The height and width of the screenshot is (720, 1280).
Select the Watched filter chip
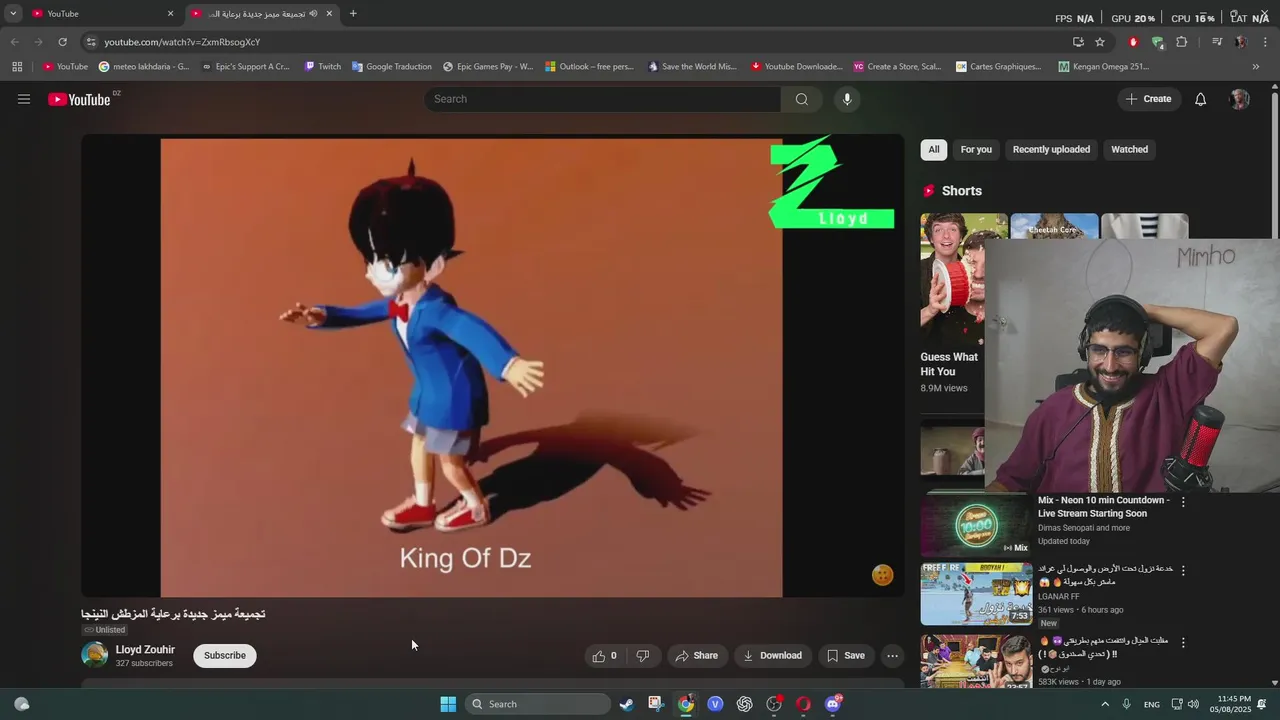(x=1129, y=150)
